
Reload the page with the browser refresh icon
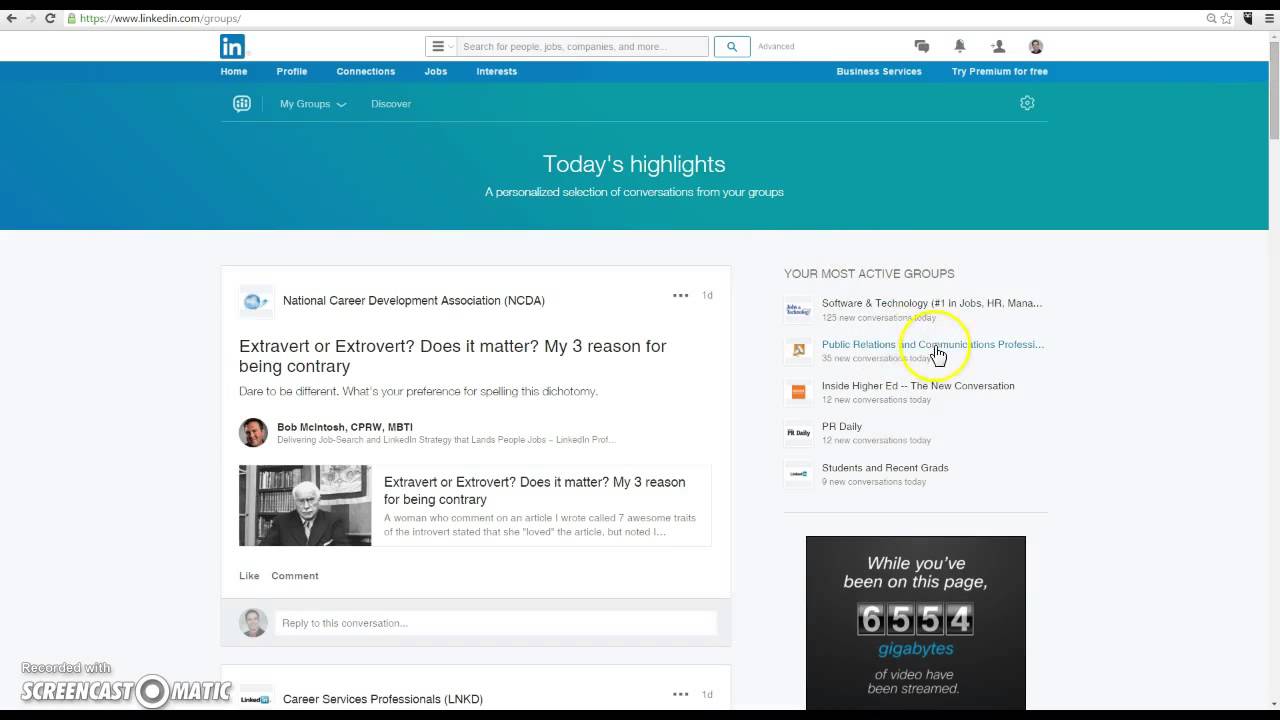50,18
